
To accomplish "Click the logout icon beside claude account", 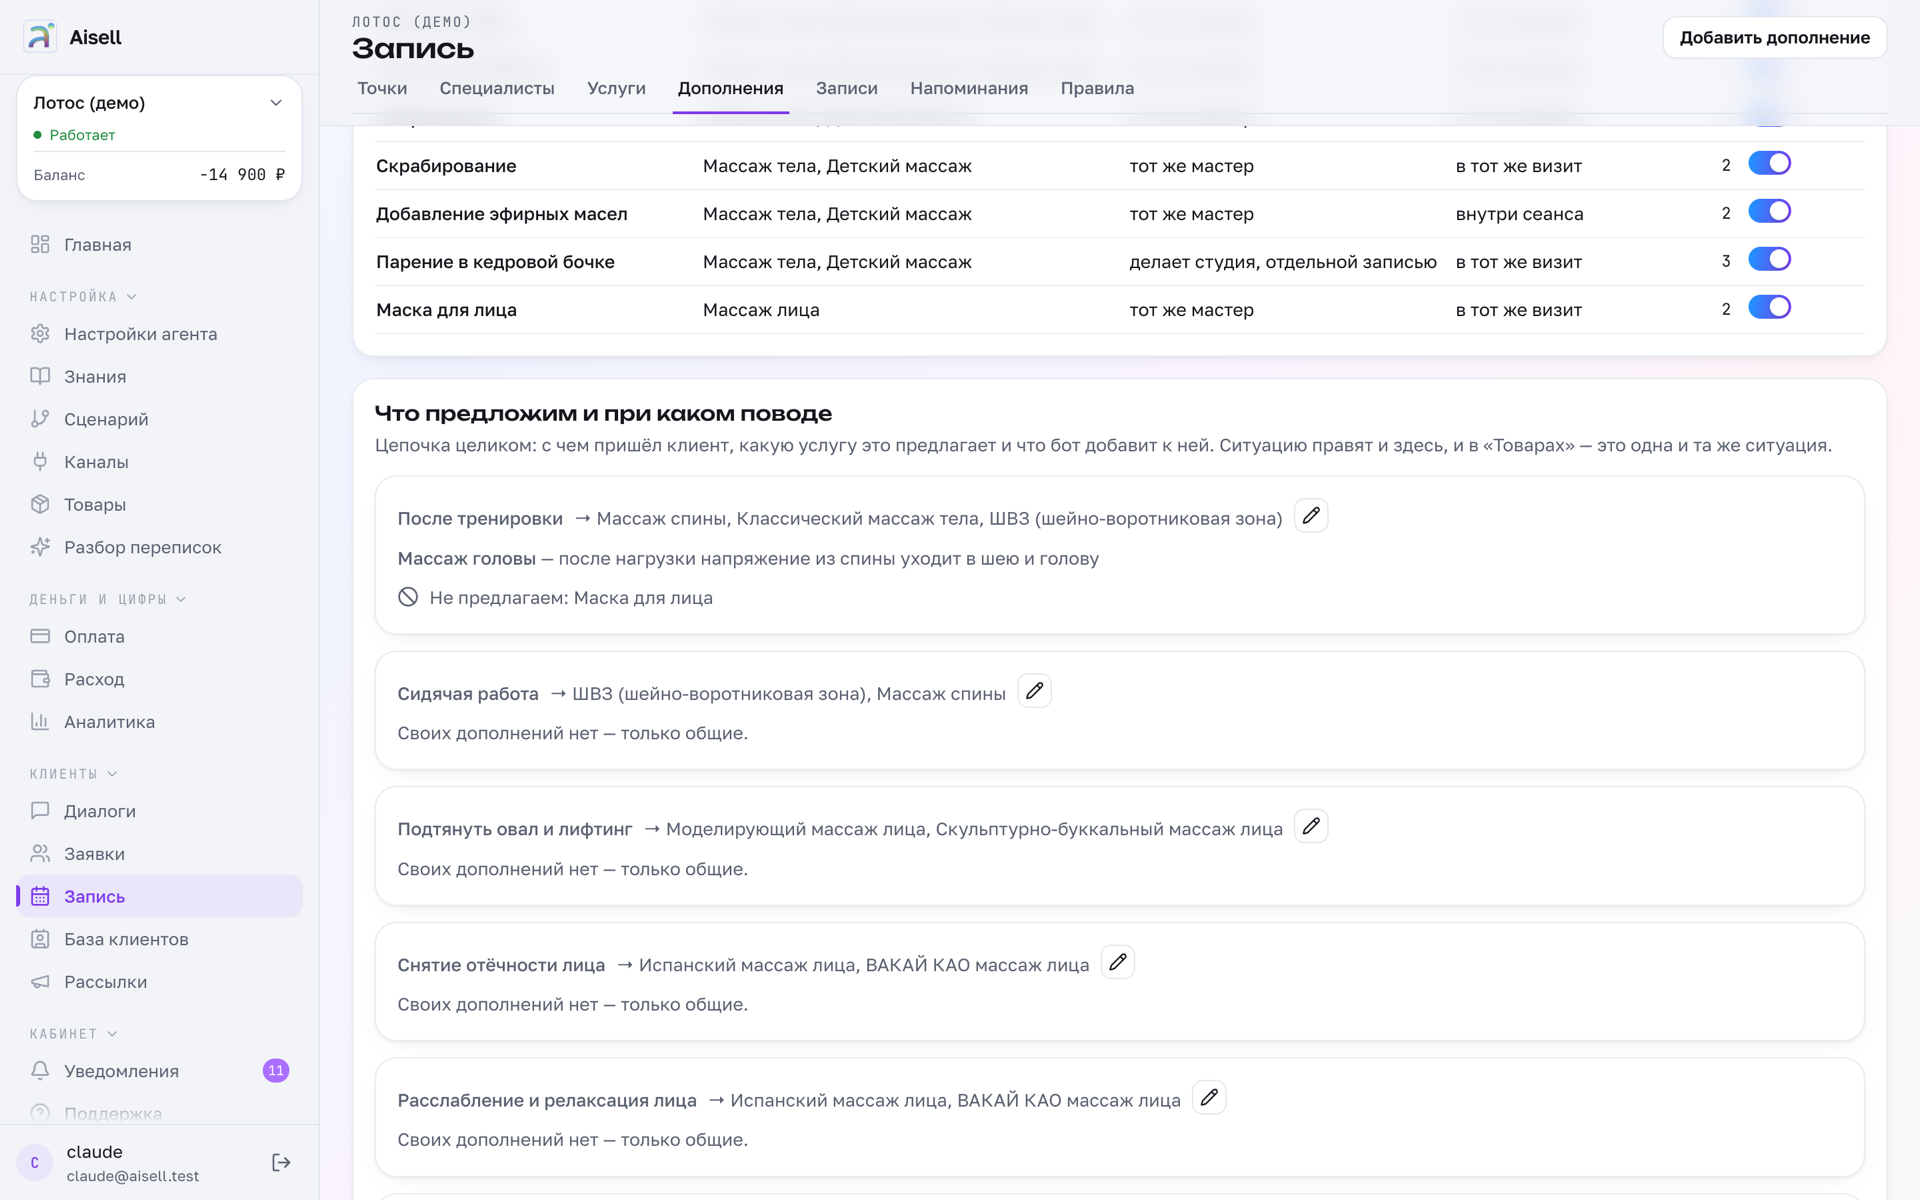I will coord(281,1162).
